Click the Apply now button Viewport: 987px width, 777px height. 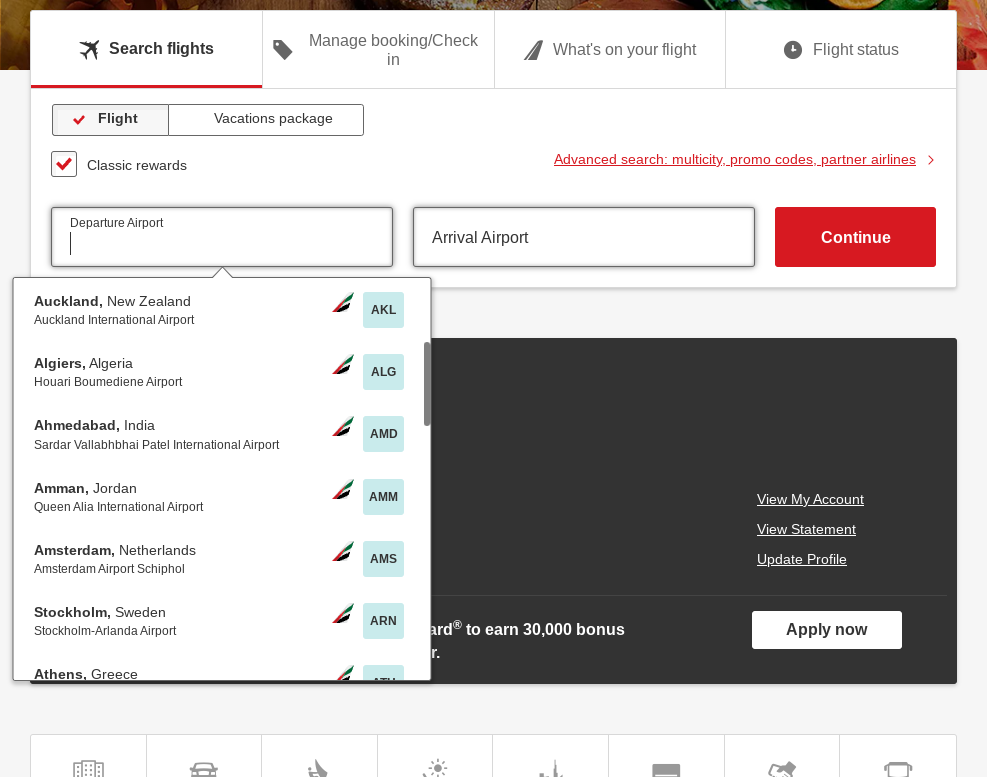[x=826, y=630]
